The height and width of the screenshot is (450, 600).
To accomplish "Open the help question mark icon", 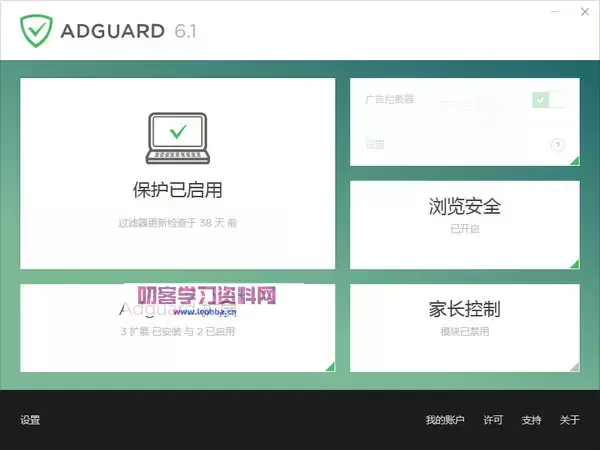I will (558, 145).
